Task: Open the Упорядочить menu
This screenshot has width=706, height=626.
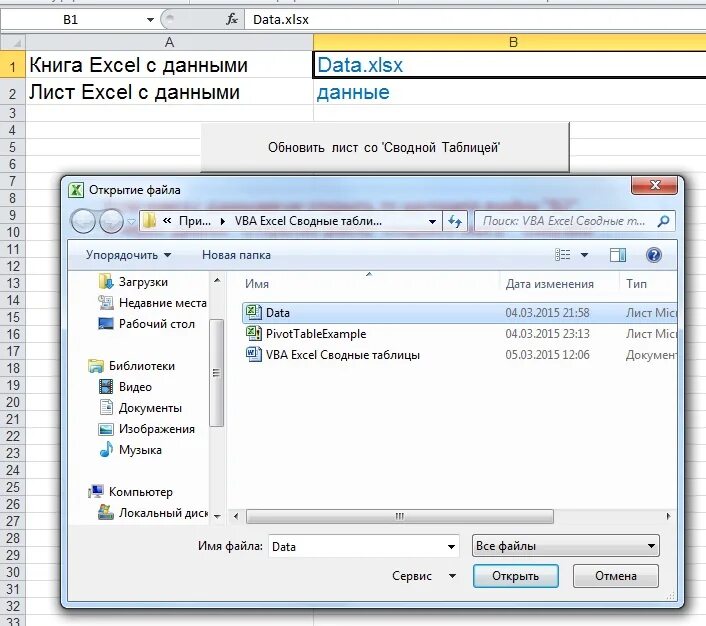Action: click(x=128, y=255)
